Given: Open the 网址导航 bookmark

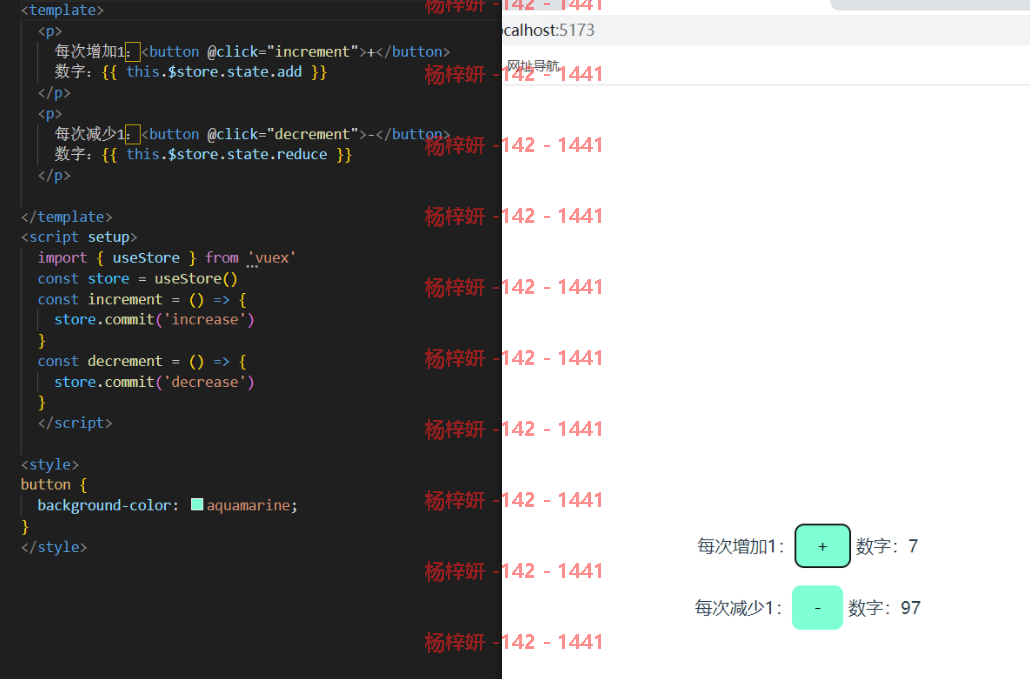Looking at the screenshot, I should tap(533, 66).
